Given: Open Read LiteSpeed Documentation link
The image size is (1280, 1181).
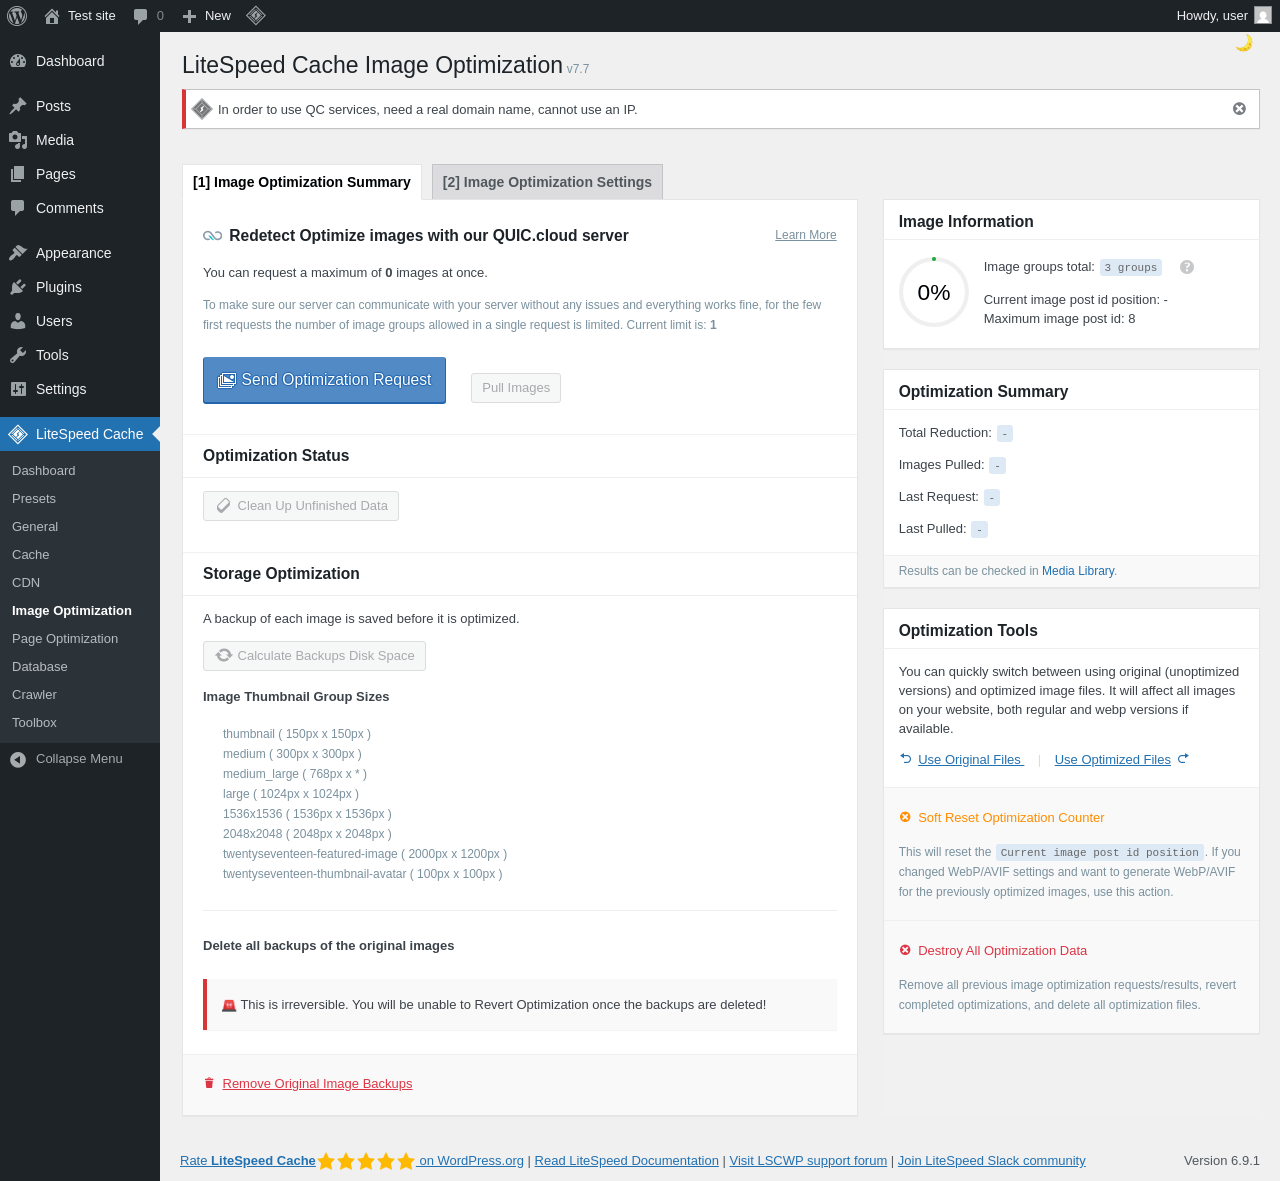Looking at the screenshot, I should point(626,1161).
